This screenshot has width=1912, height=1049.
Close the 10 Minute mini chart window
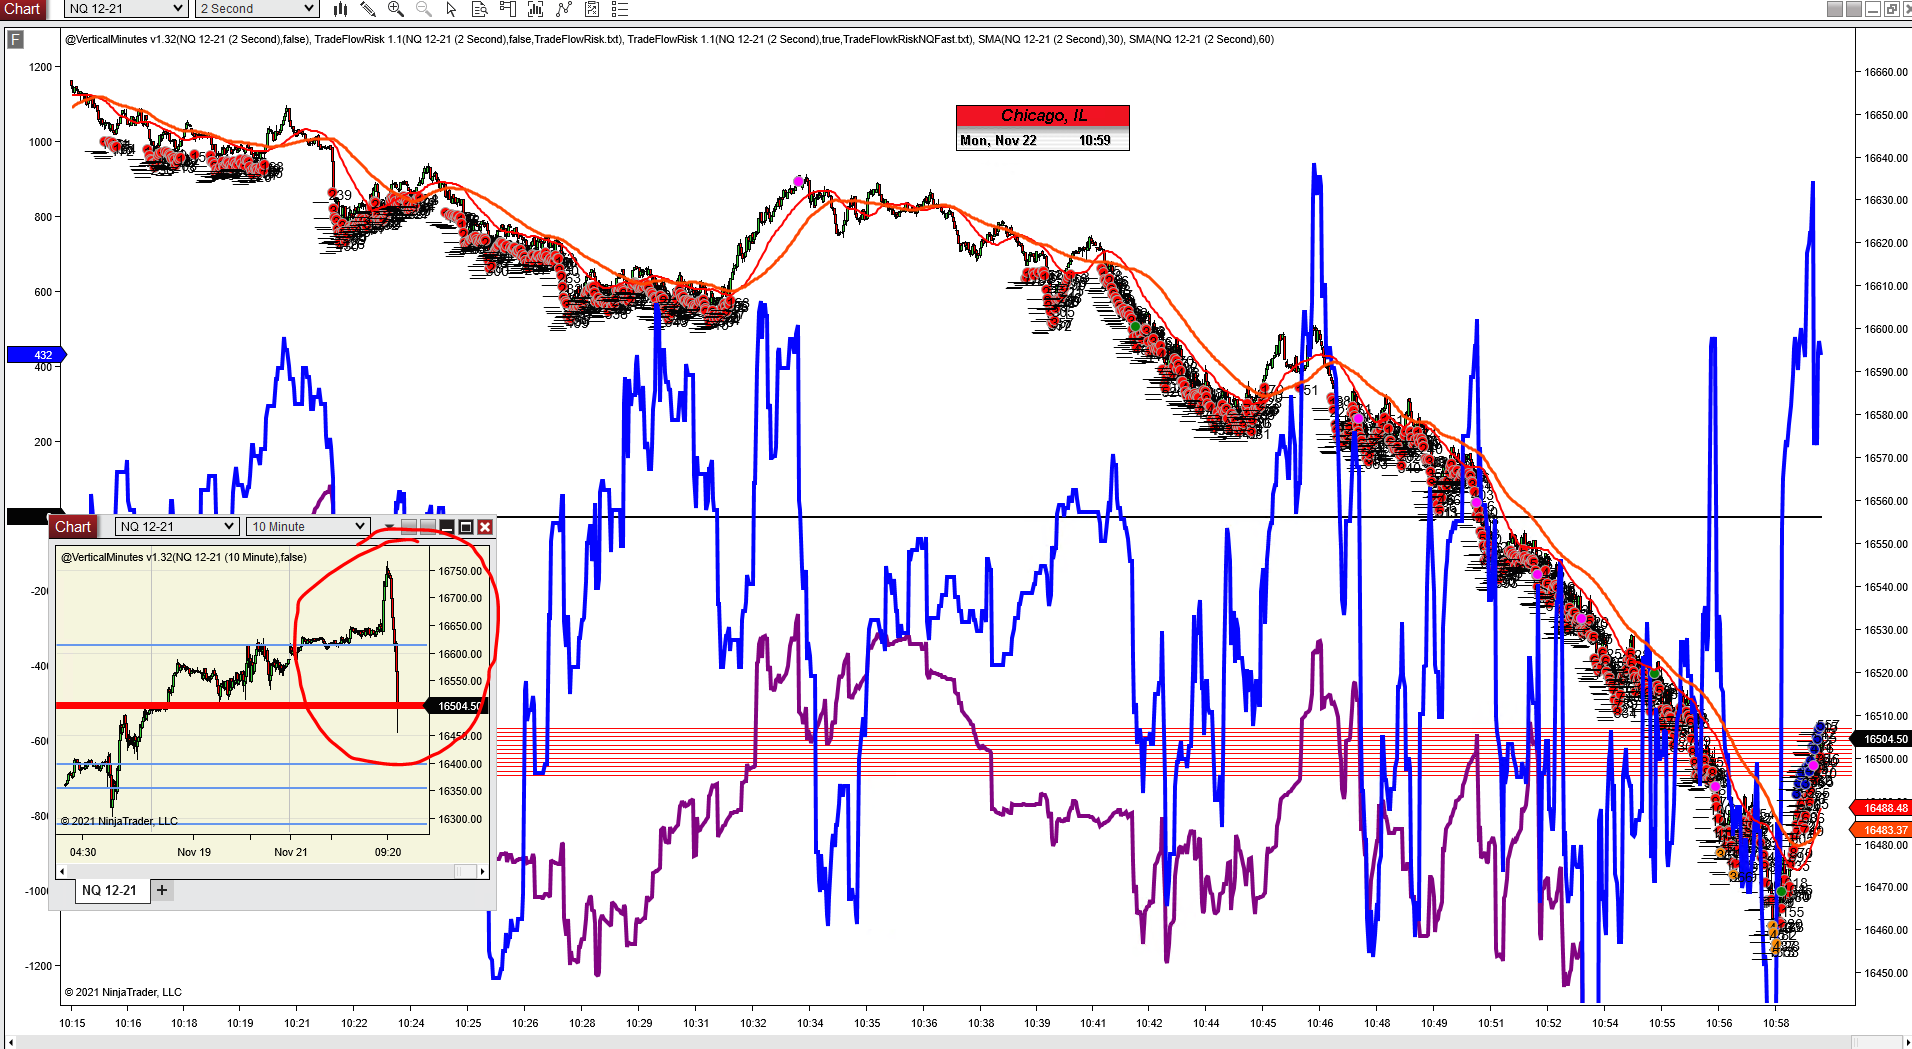[485, 527]
